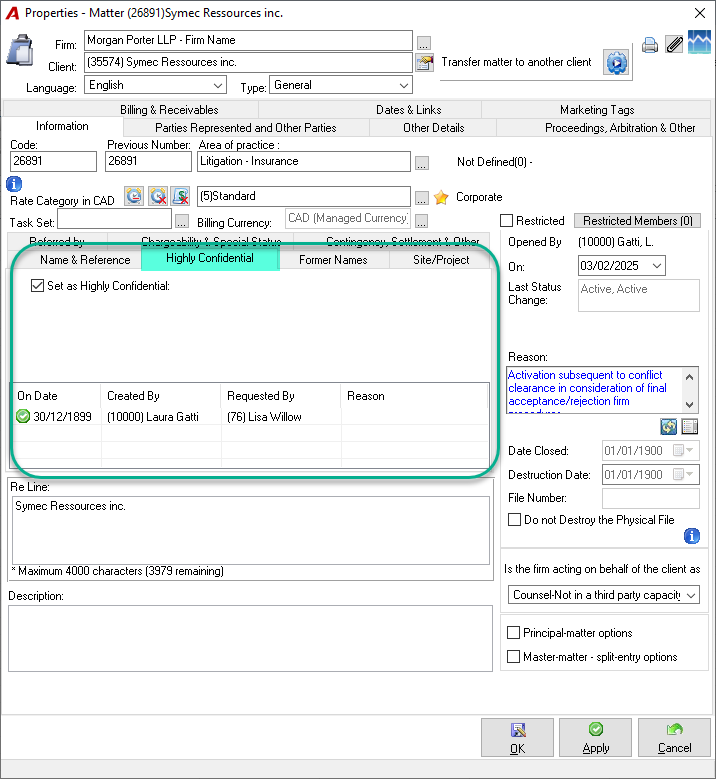Click the printer icon

pos(649,45)
